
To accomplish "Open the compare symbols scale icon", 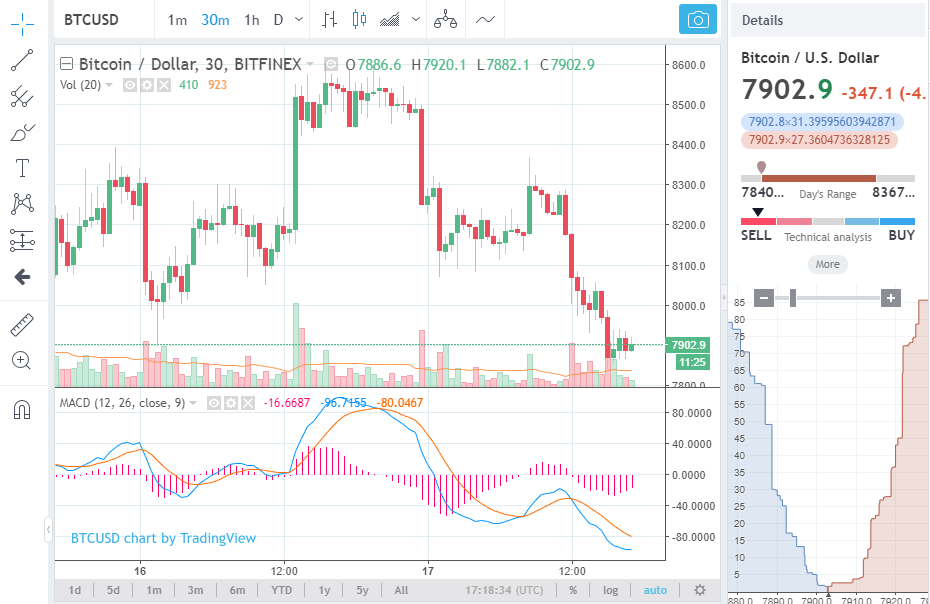I will click(x=446, y=20).
